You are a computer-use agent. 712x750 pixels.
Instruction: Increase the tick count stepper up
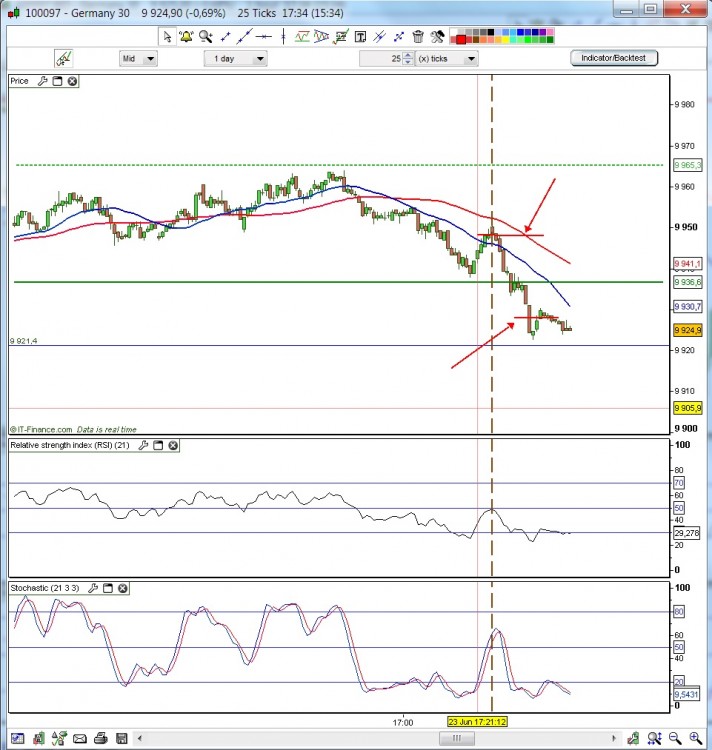click(407, 55)
